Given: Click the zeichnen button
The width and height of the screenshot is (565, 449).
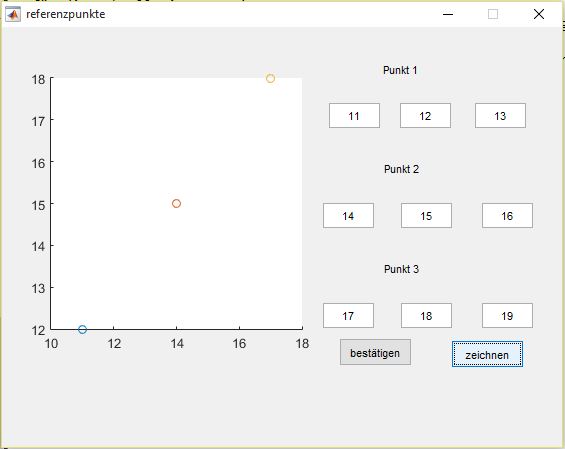Looking at the screenshot, I should (x=487, y=354).
